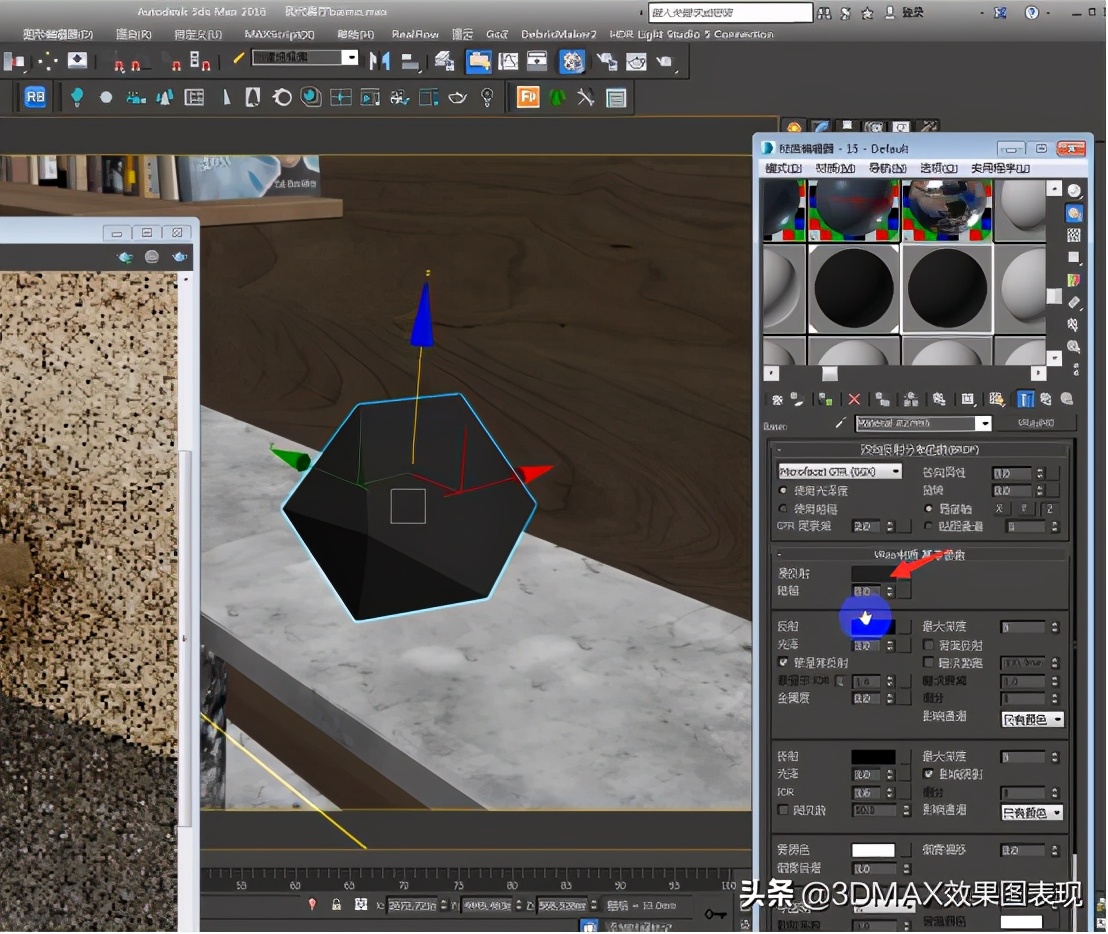
Task: Reset the material using the red X icon
Action: [854, 399]
